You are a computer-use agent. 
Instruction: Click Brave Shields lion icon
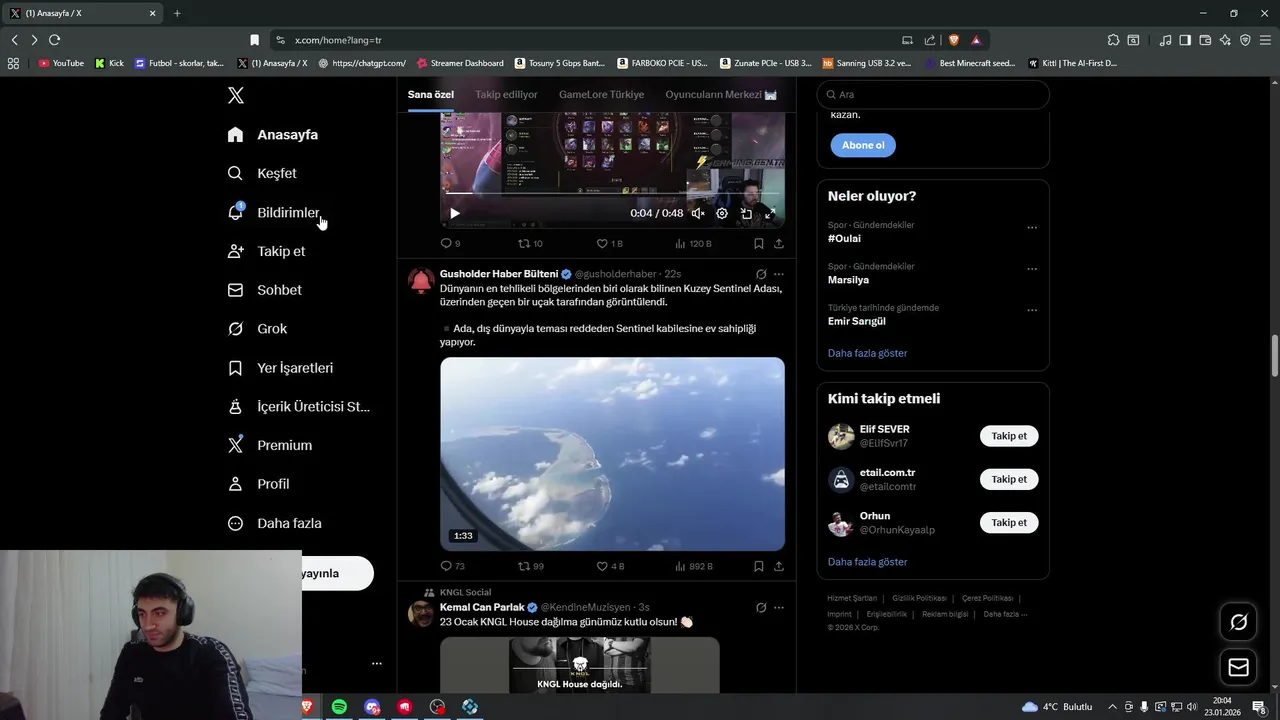(x=953, y=40)
